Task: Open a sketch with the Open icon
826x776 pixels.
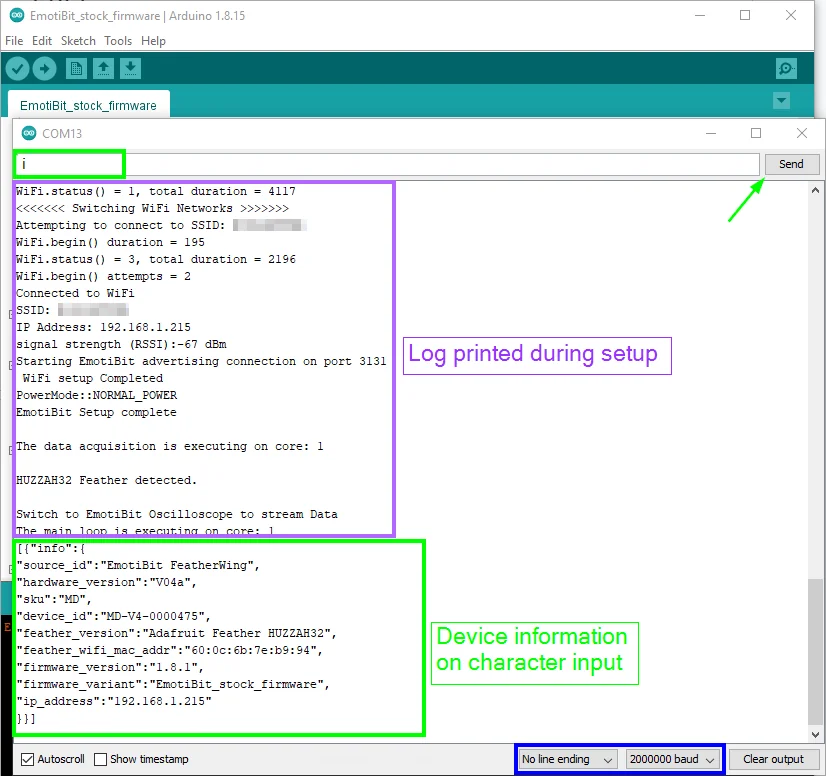Action: point(103,68)
